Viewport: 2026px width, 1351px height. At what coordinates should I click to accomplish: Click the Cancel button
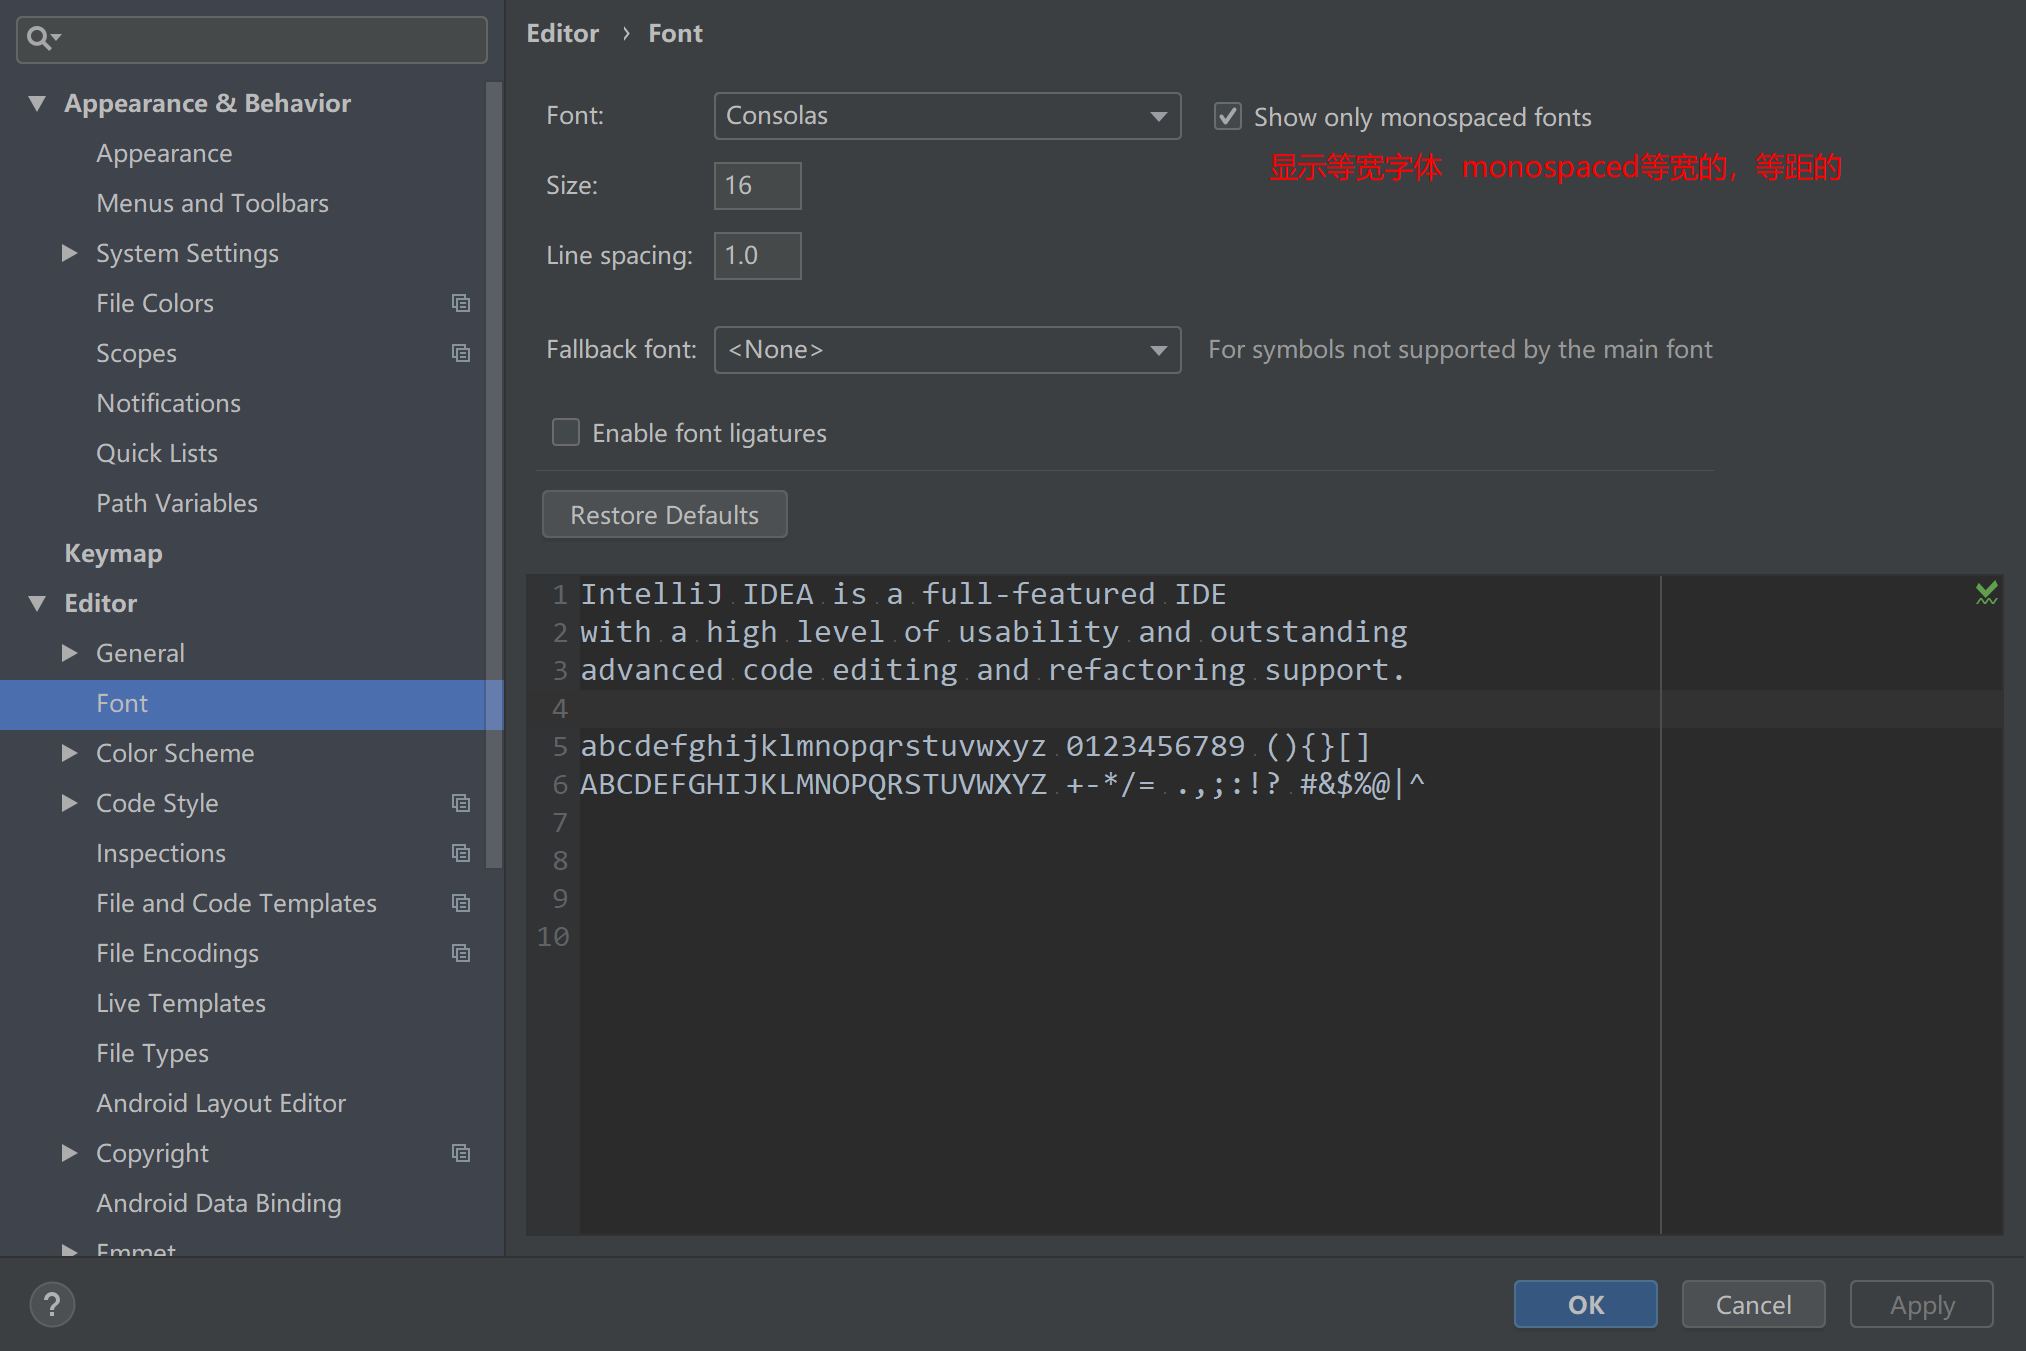coord(1753,1305)
